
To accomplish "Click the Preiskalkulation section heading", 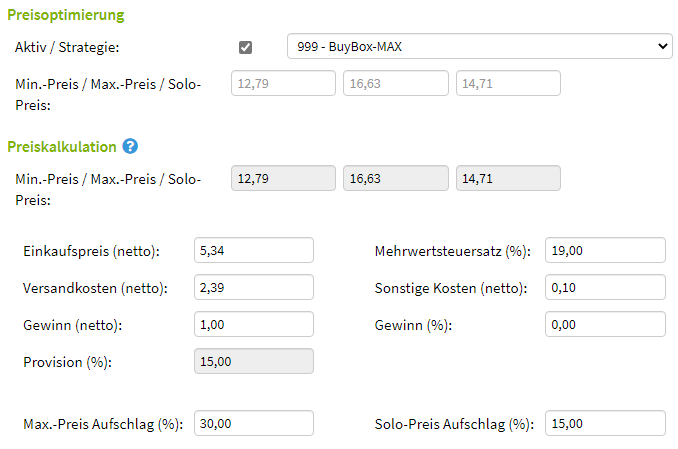I will click(x=62, y=147).
